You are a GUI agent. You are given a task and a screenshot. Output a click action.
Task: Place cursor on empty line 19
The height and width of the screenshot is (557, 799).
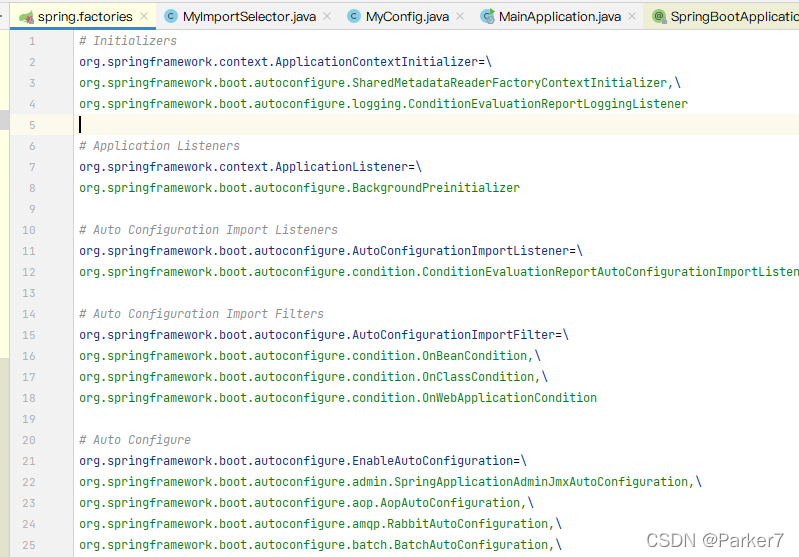pos(436,419)
